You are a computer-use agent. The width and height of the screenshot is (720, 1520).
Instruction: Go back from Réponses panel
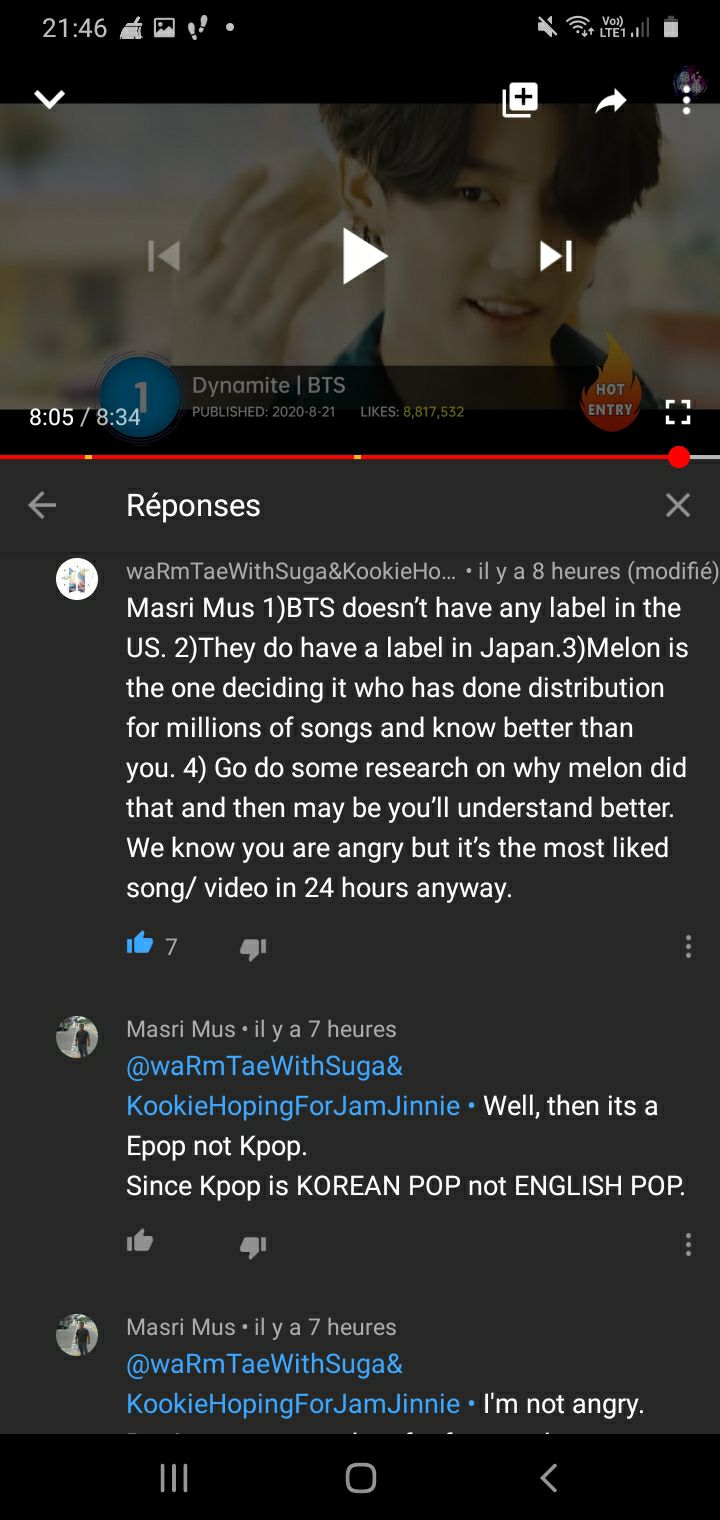click(42, 505)
